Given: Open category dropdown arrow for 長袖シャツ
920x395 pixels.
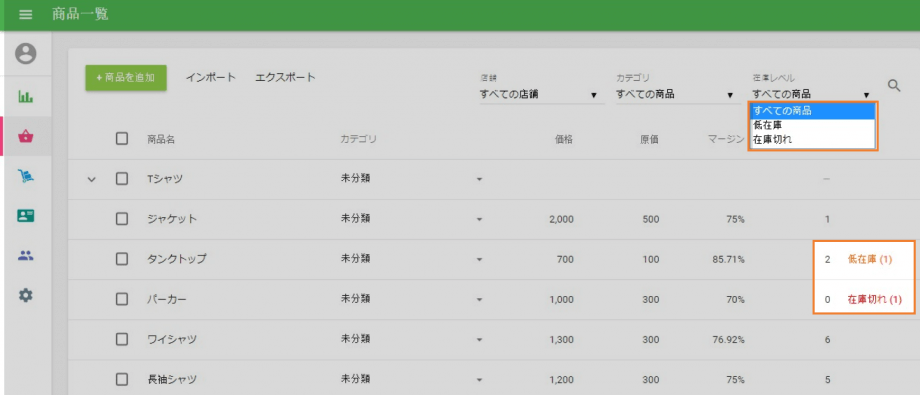Looking at the screenshot, I should tap(479, 380).
